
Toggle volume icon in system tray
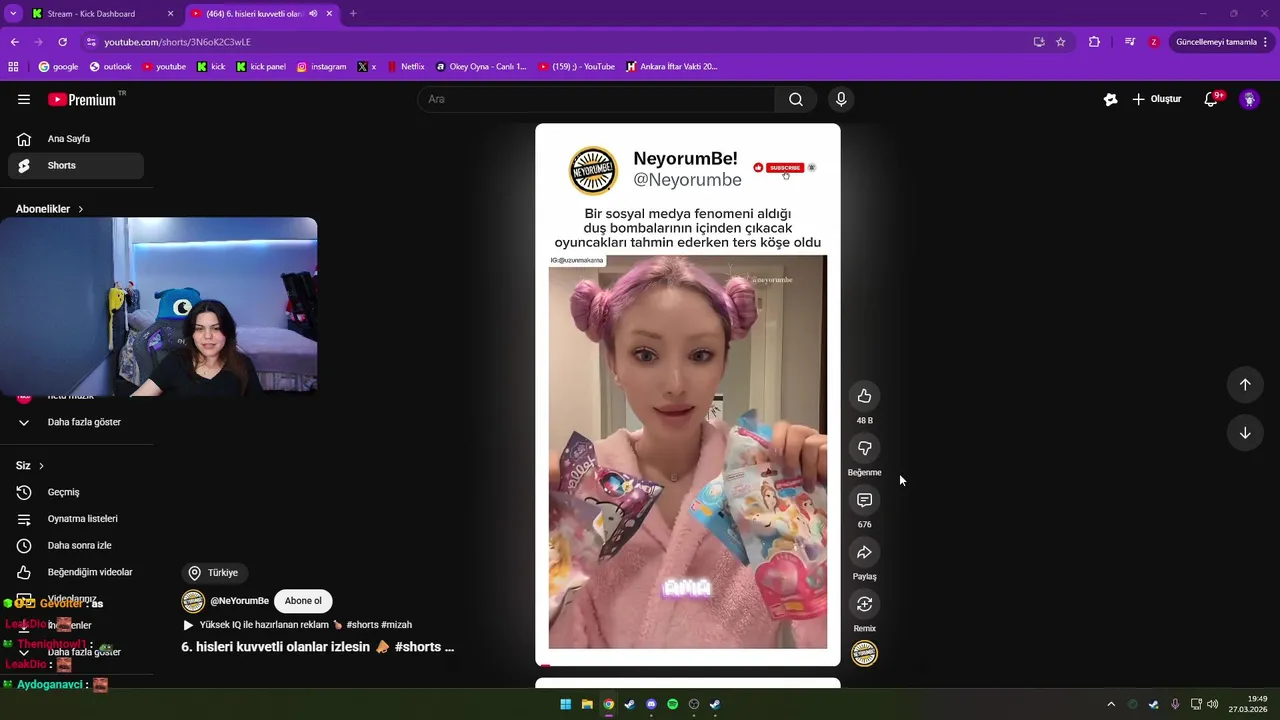(1213, 704)
